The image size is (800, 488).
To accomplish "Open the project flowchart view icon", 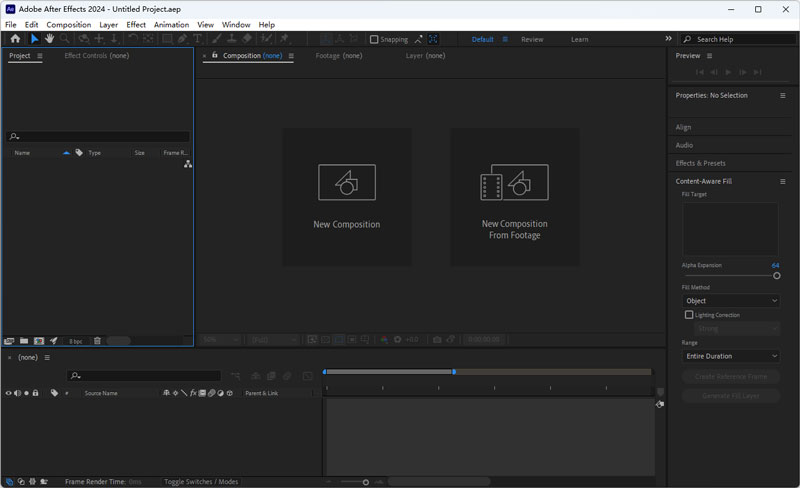I will 188,164.
